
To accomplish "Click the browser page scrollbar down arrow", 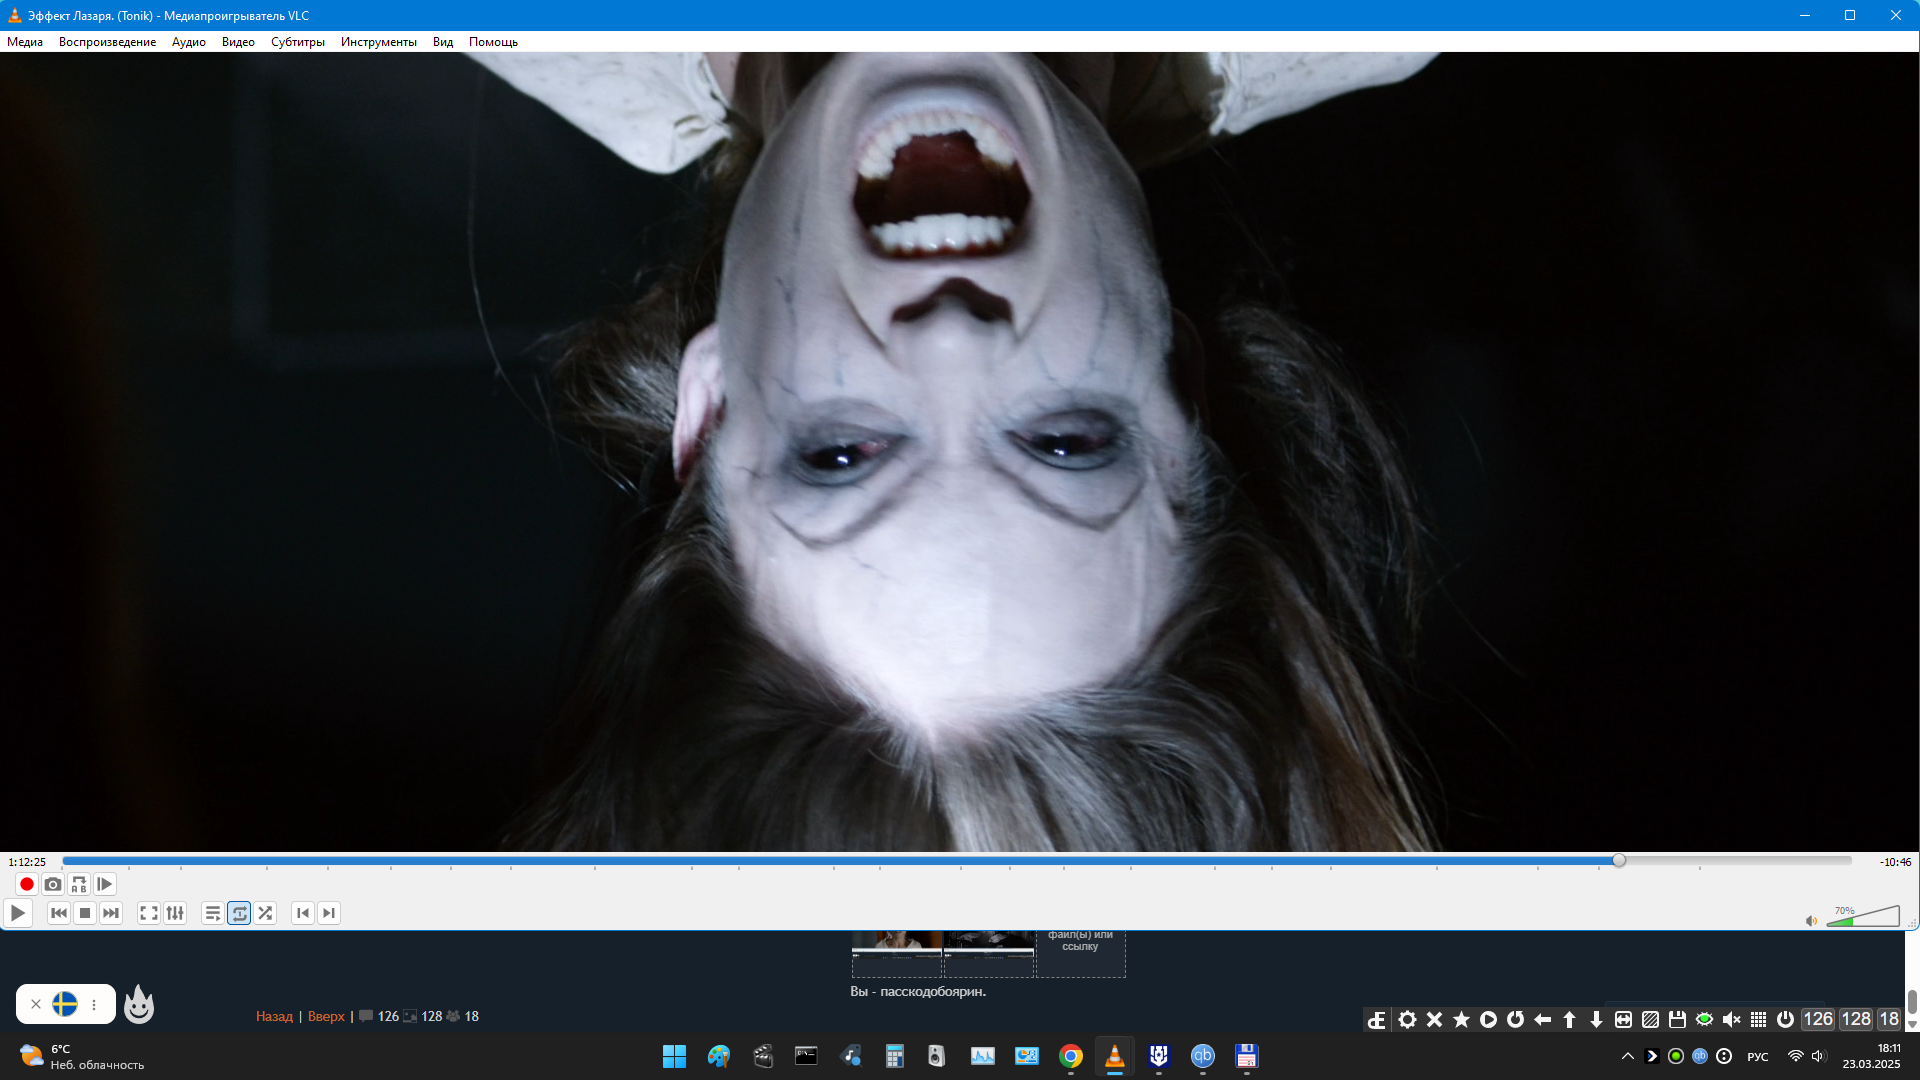I will [x=1912, y=1024].
